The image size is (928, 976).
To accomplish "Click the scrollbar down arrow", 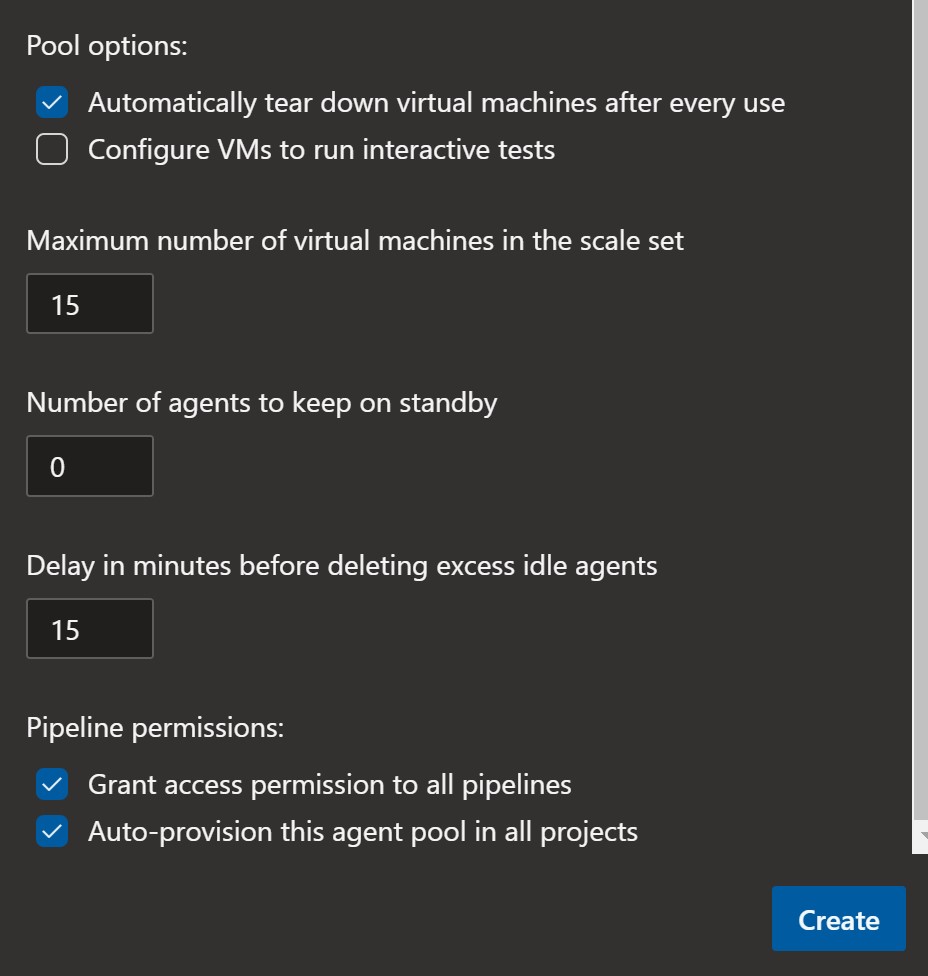I will click(922, 835).
